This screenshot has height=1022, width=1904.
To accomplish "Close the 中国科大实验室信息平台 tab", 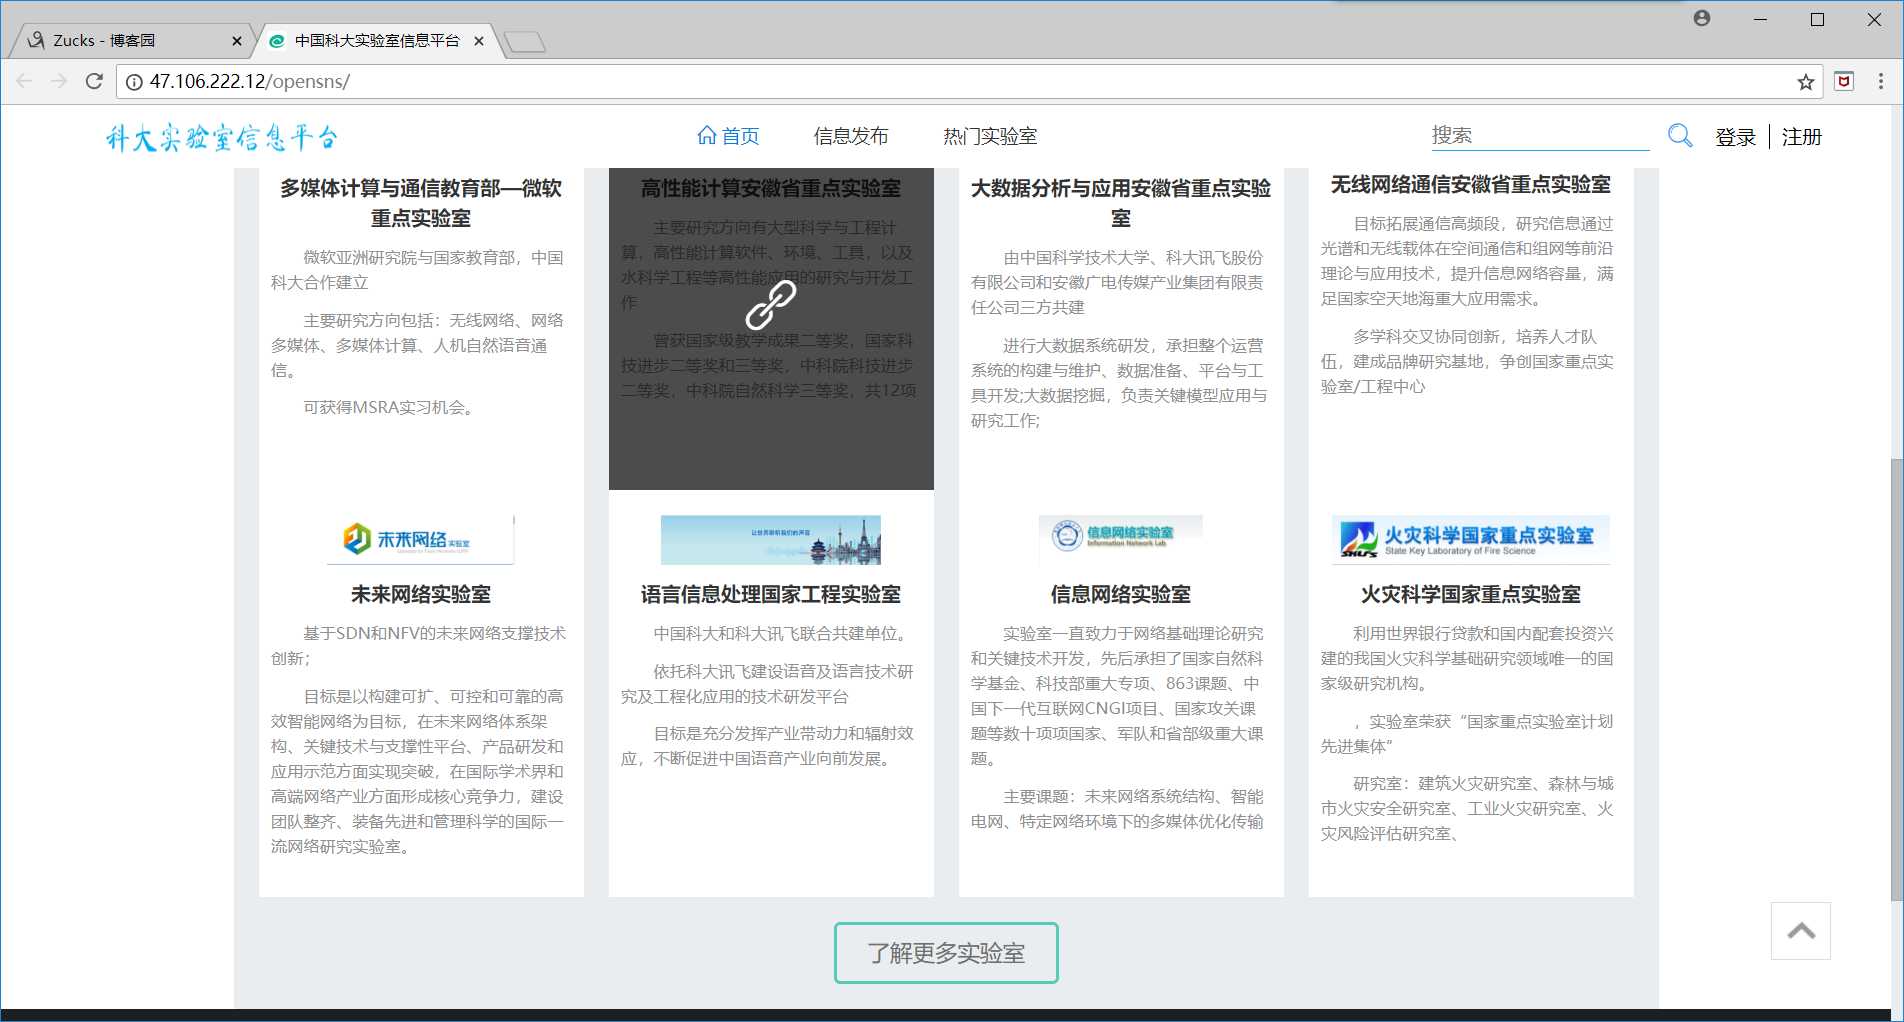I will (479, 41).
